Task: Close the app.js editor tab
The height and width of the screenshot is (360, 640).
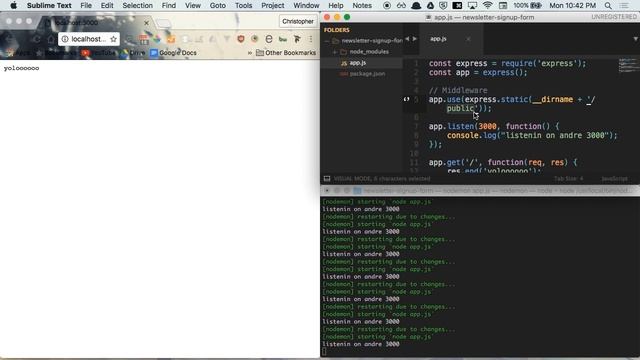Action: pyautogui.click(x=468, y=39)
